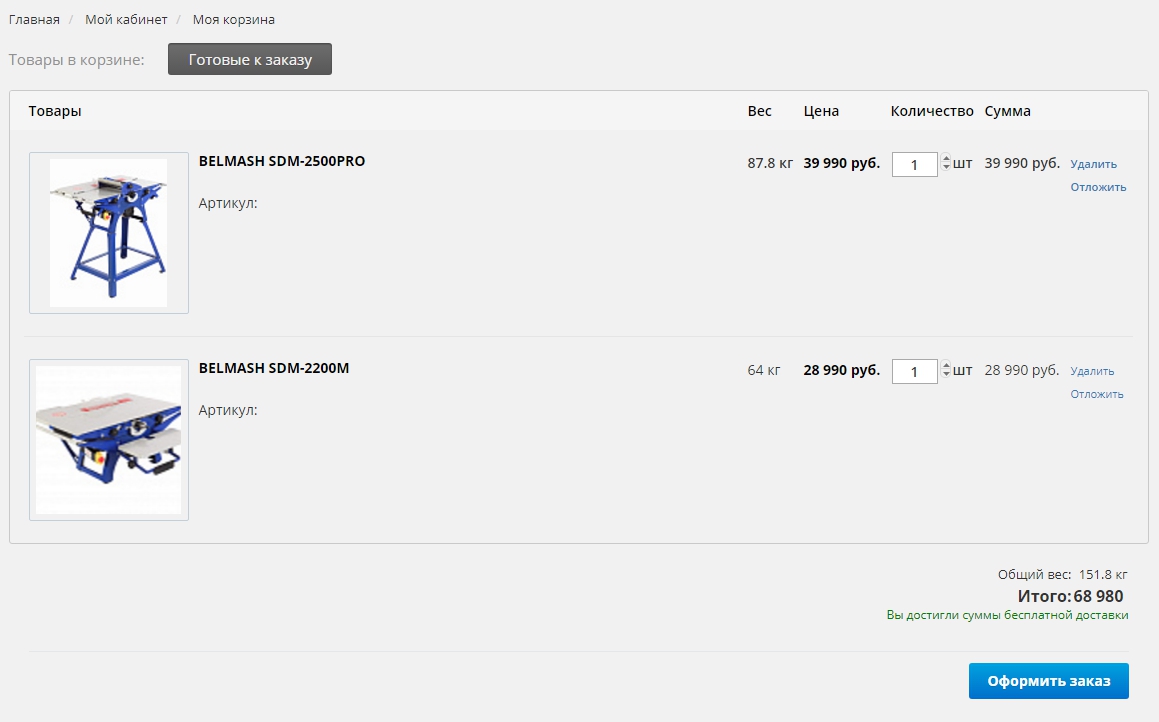Image resolution: width=1159 pixels, height=722 pixels.
Task: Click the 'Товары в корзине:' label
Action: (x=77, y=60)
